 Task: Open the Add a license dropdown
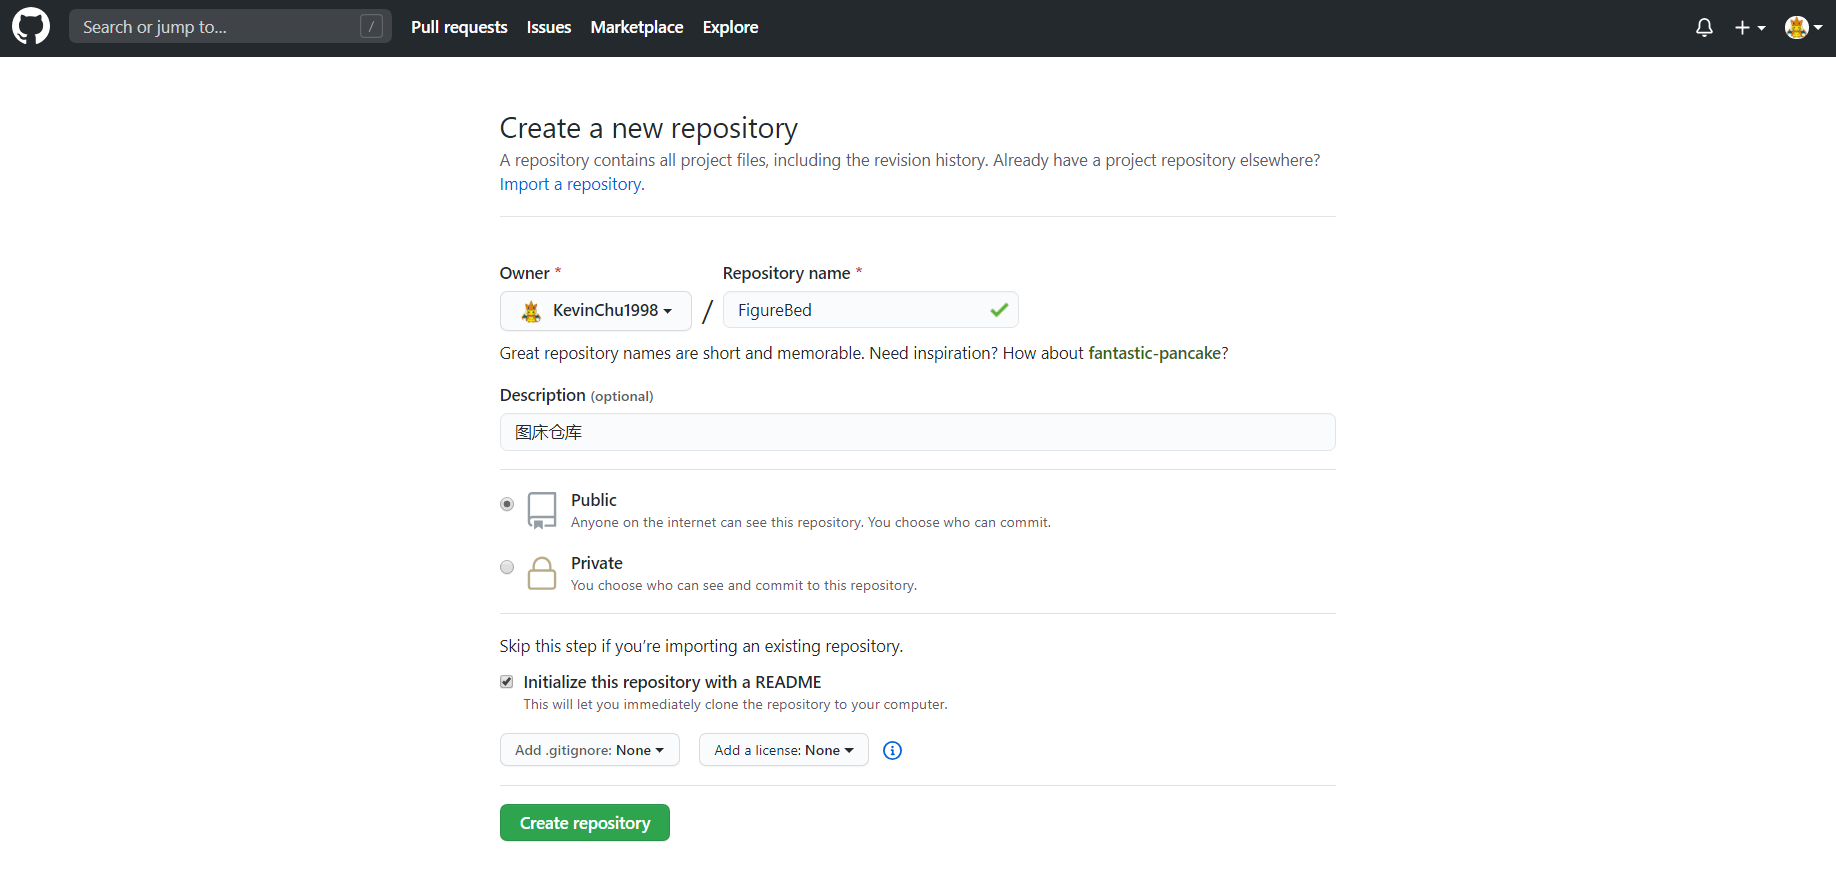(783, 750)
